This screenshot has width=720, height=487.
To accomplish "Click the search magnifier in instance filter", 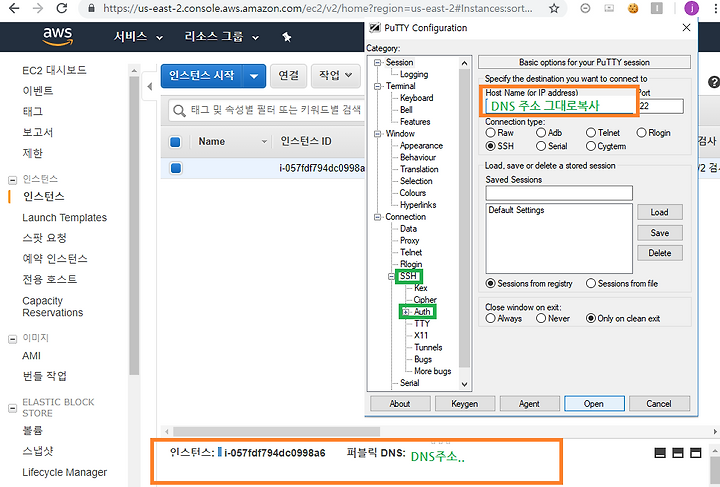I will click(x=179, y=111).
